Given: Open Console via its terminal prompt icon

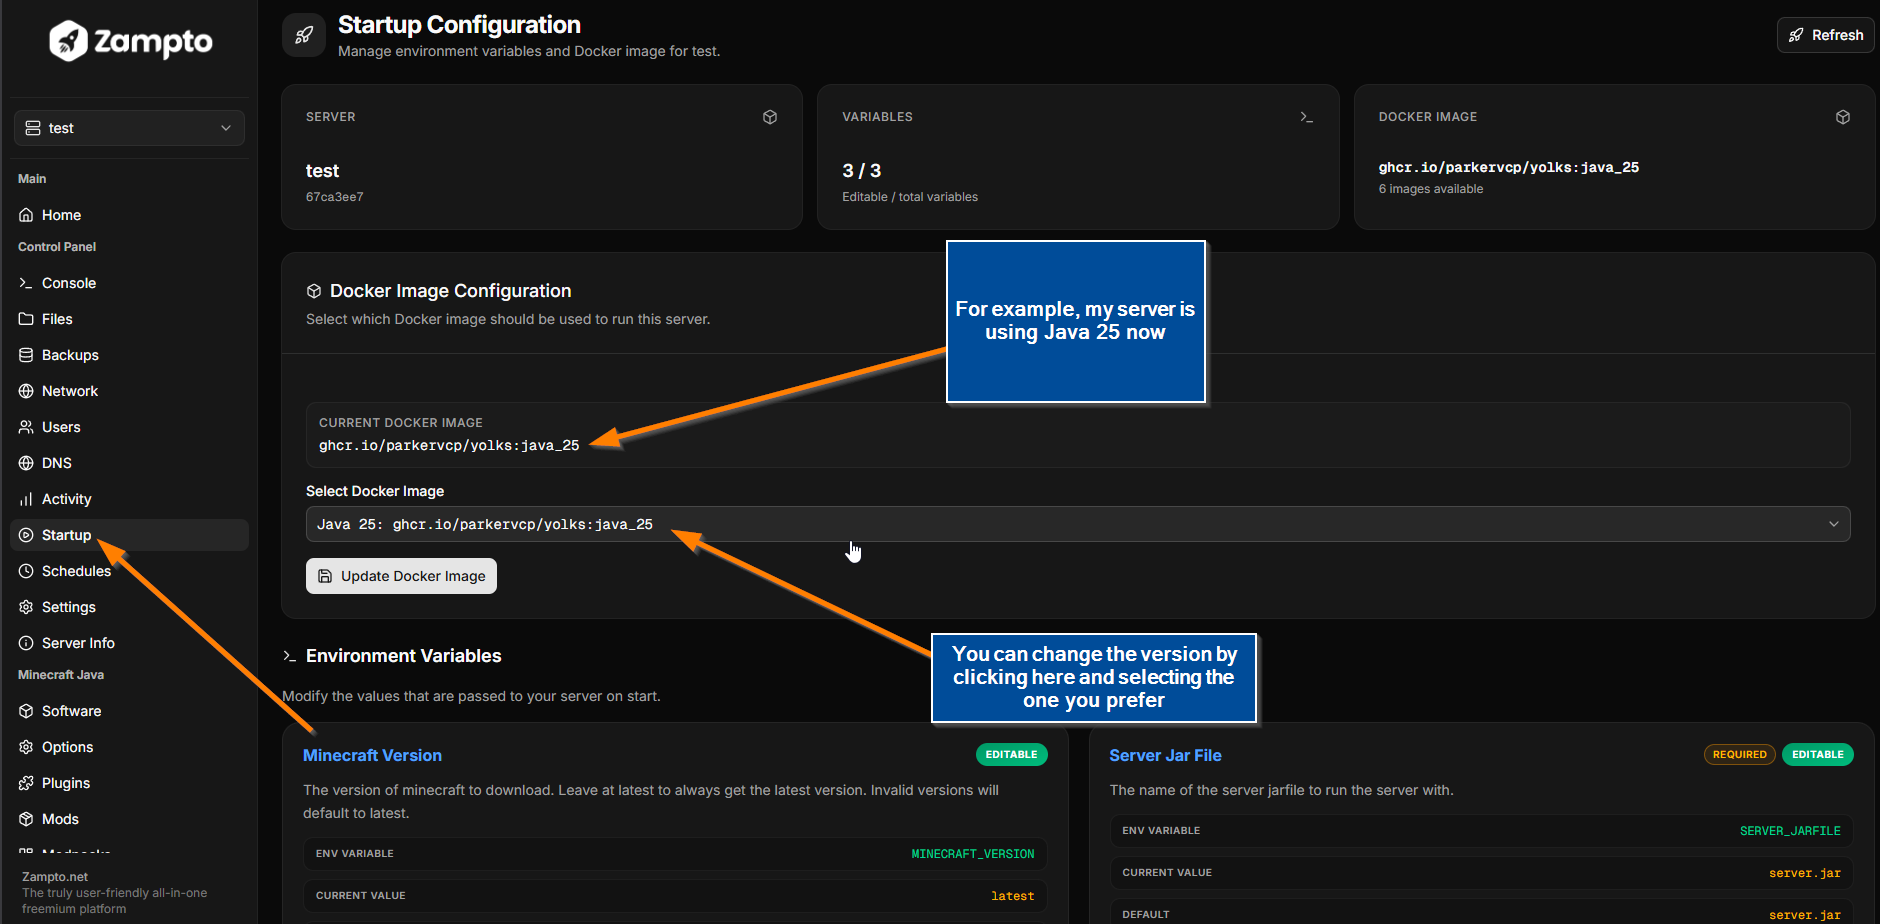Looking at the screenshot, I should (x=26, y=283).
